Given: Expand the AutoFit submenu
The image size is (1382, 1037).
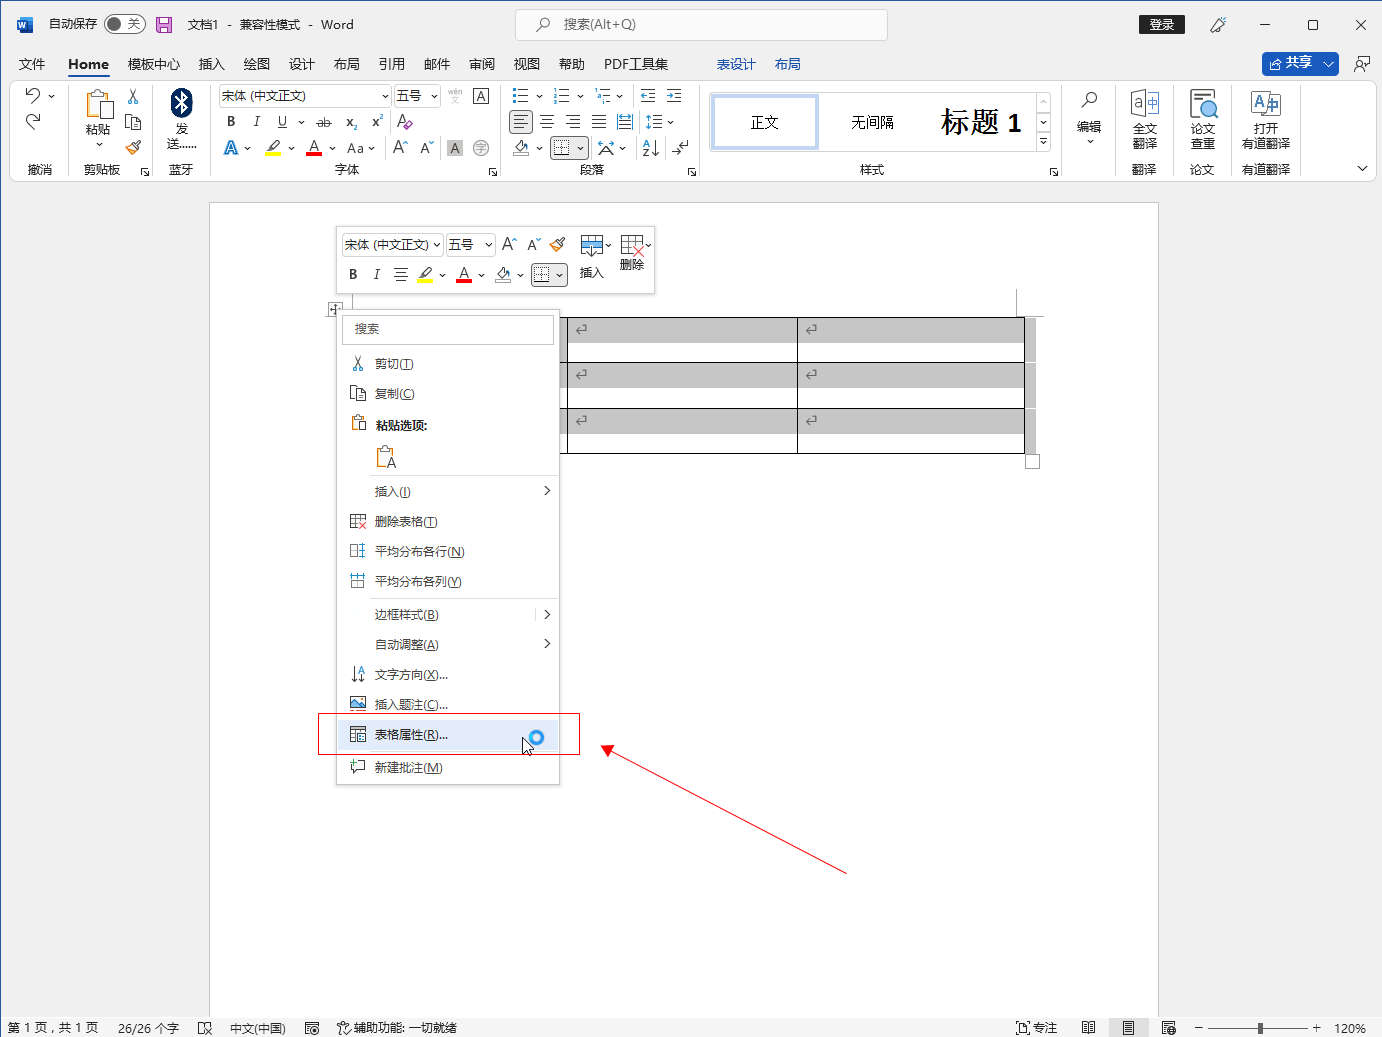Looking at the screenshot, I should [448, 644].
